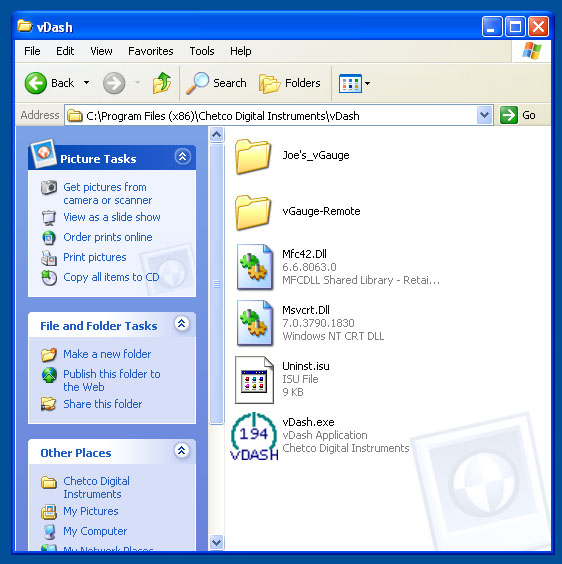This screenshot has height=564, width=562.
Task: Go up one folder level
Action: pyautogui.click(x=162, y=83)
